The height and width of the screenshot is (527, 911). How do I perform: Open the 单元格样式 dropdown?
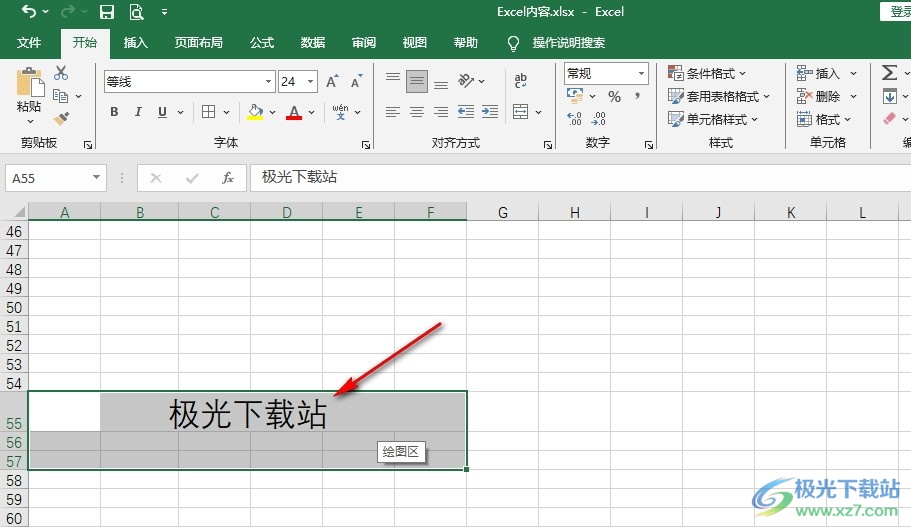pos(713,120)
